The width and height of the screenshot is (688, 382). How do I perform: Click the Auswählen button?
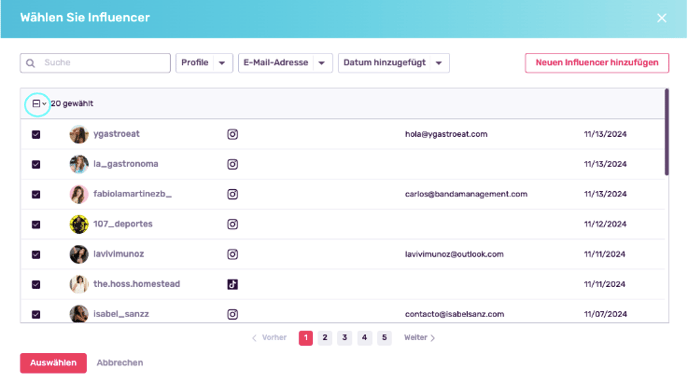pyautogui.click(x=53, y=363)
